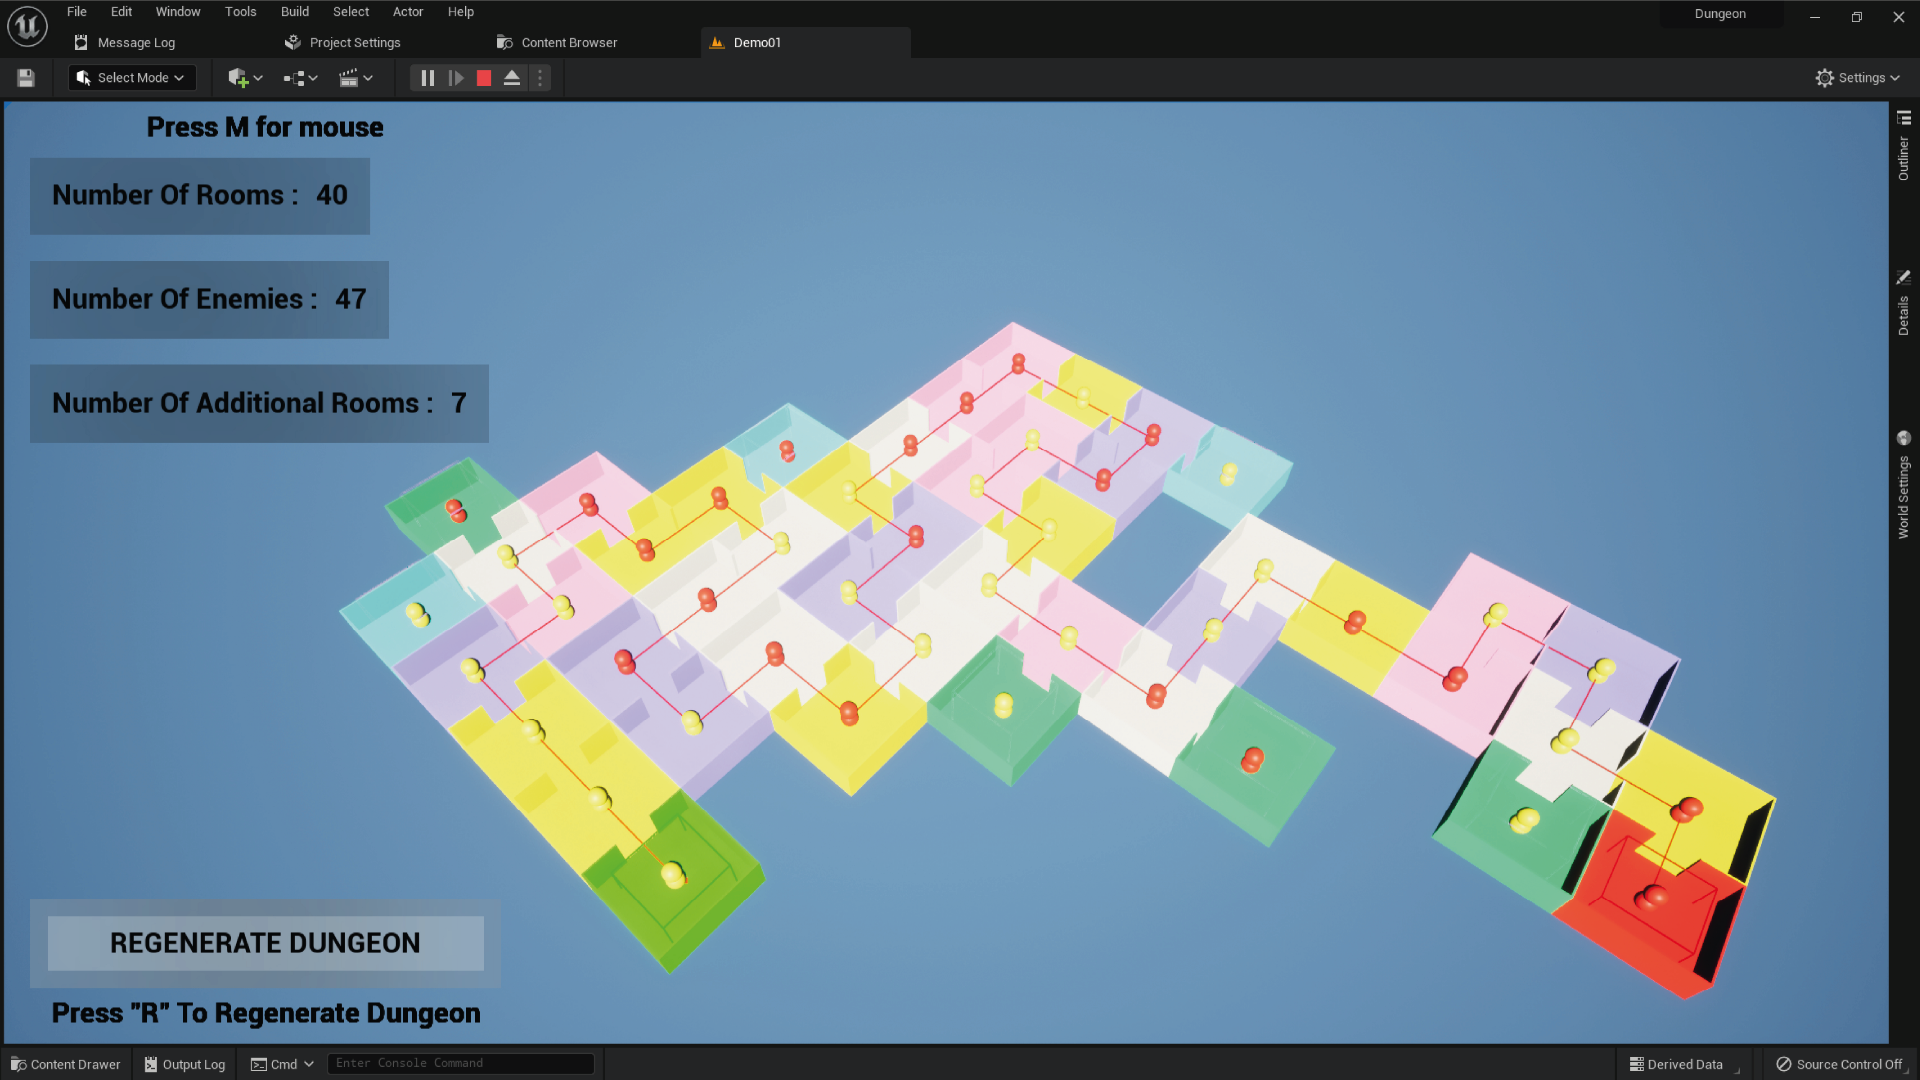Switch to the Demo01 tab
Viewport: 1920px width, 1080px height.
(758, 42)
